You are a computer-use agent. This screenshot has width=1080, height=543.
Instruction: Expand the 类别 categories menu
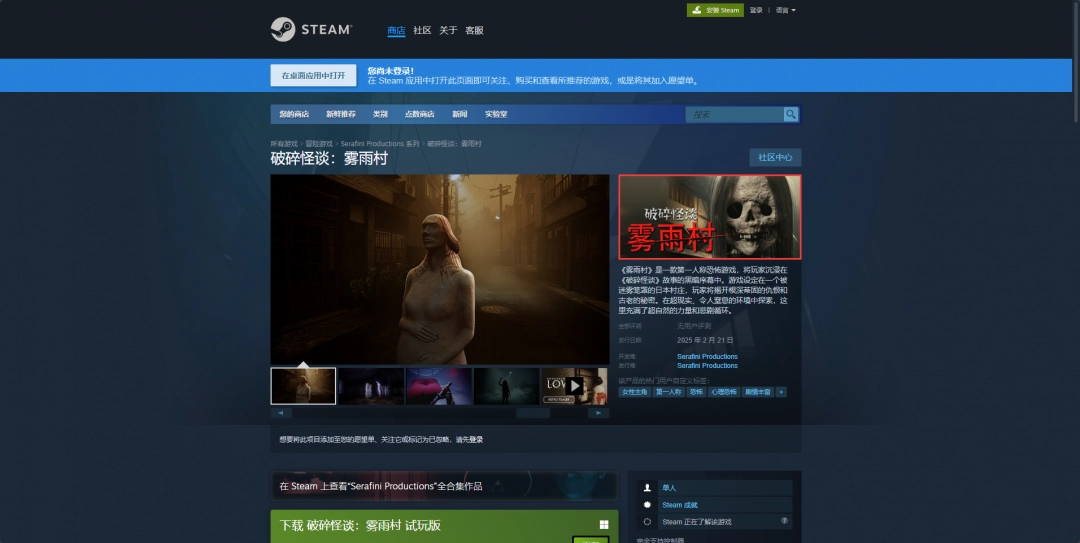point(380,114)
